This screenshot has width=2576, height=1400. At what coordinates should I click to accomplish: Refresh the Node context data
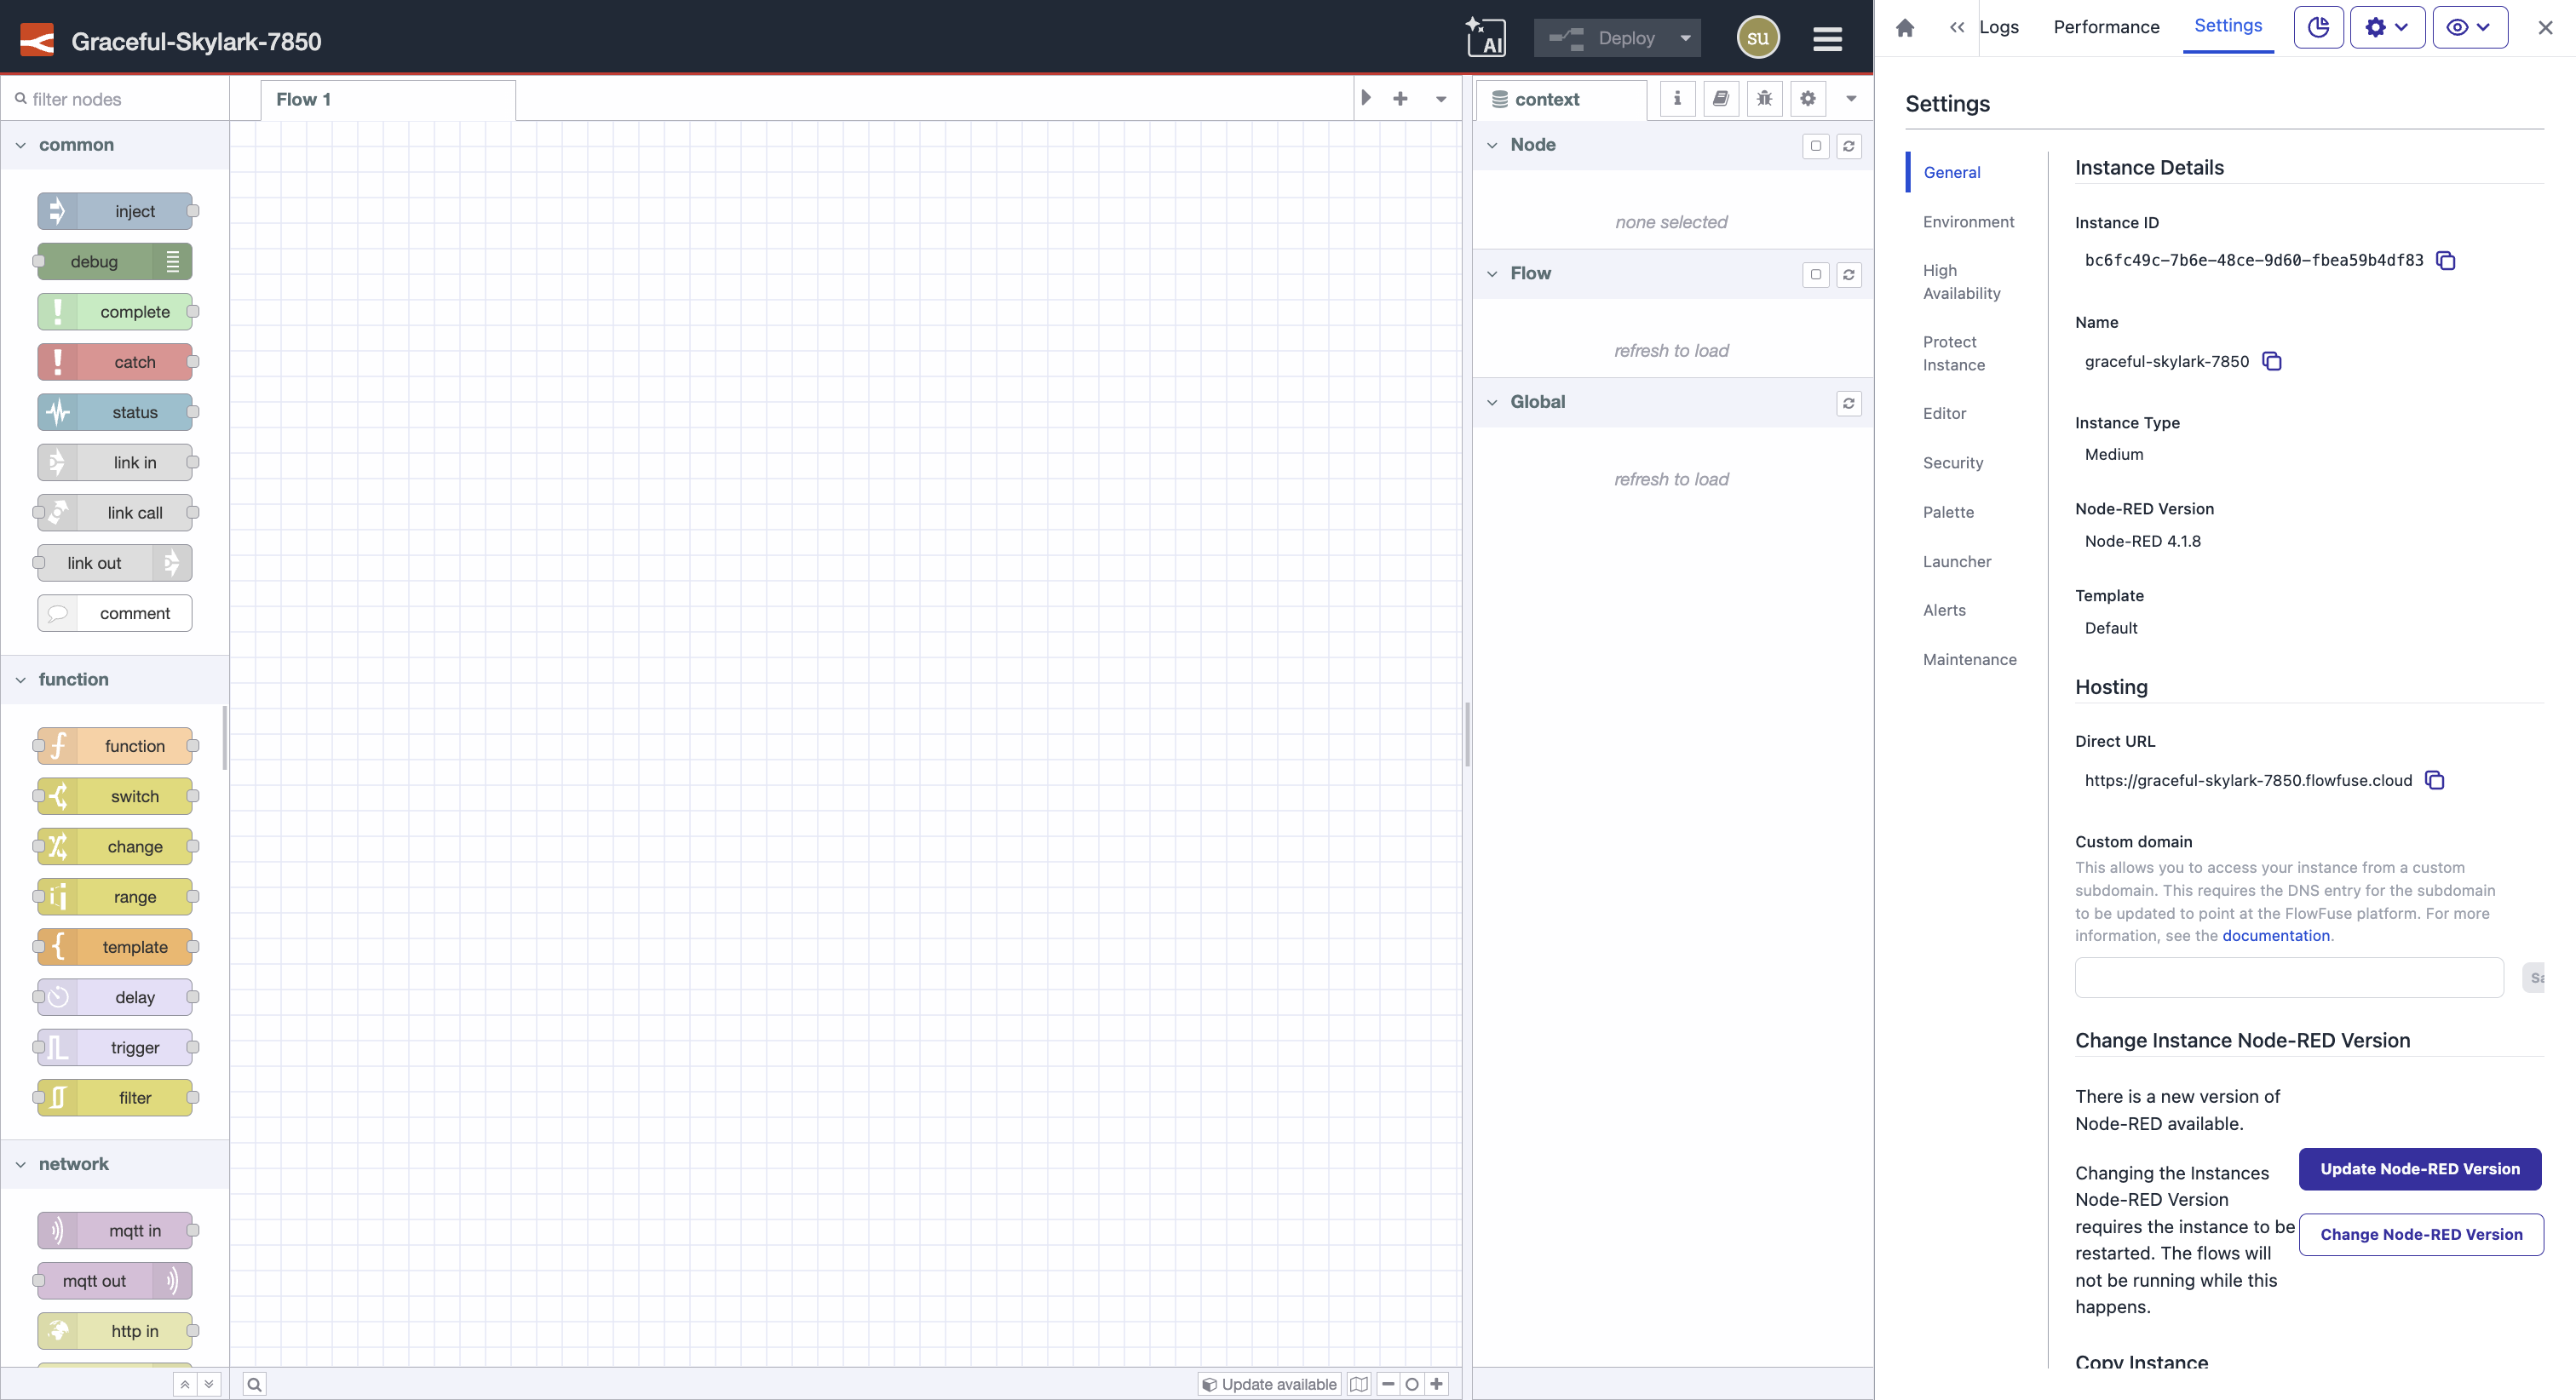[x=1849, y=146]
